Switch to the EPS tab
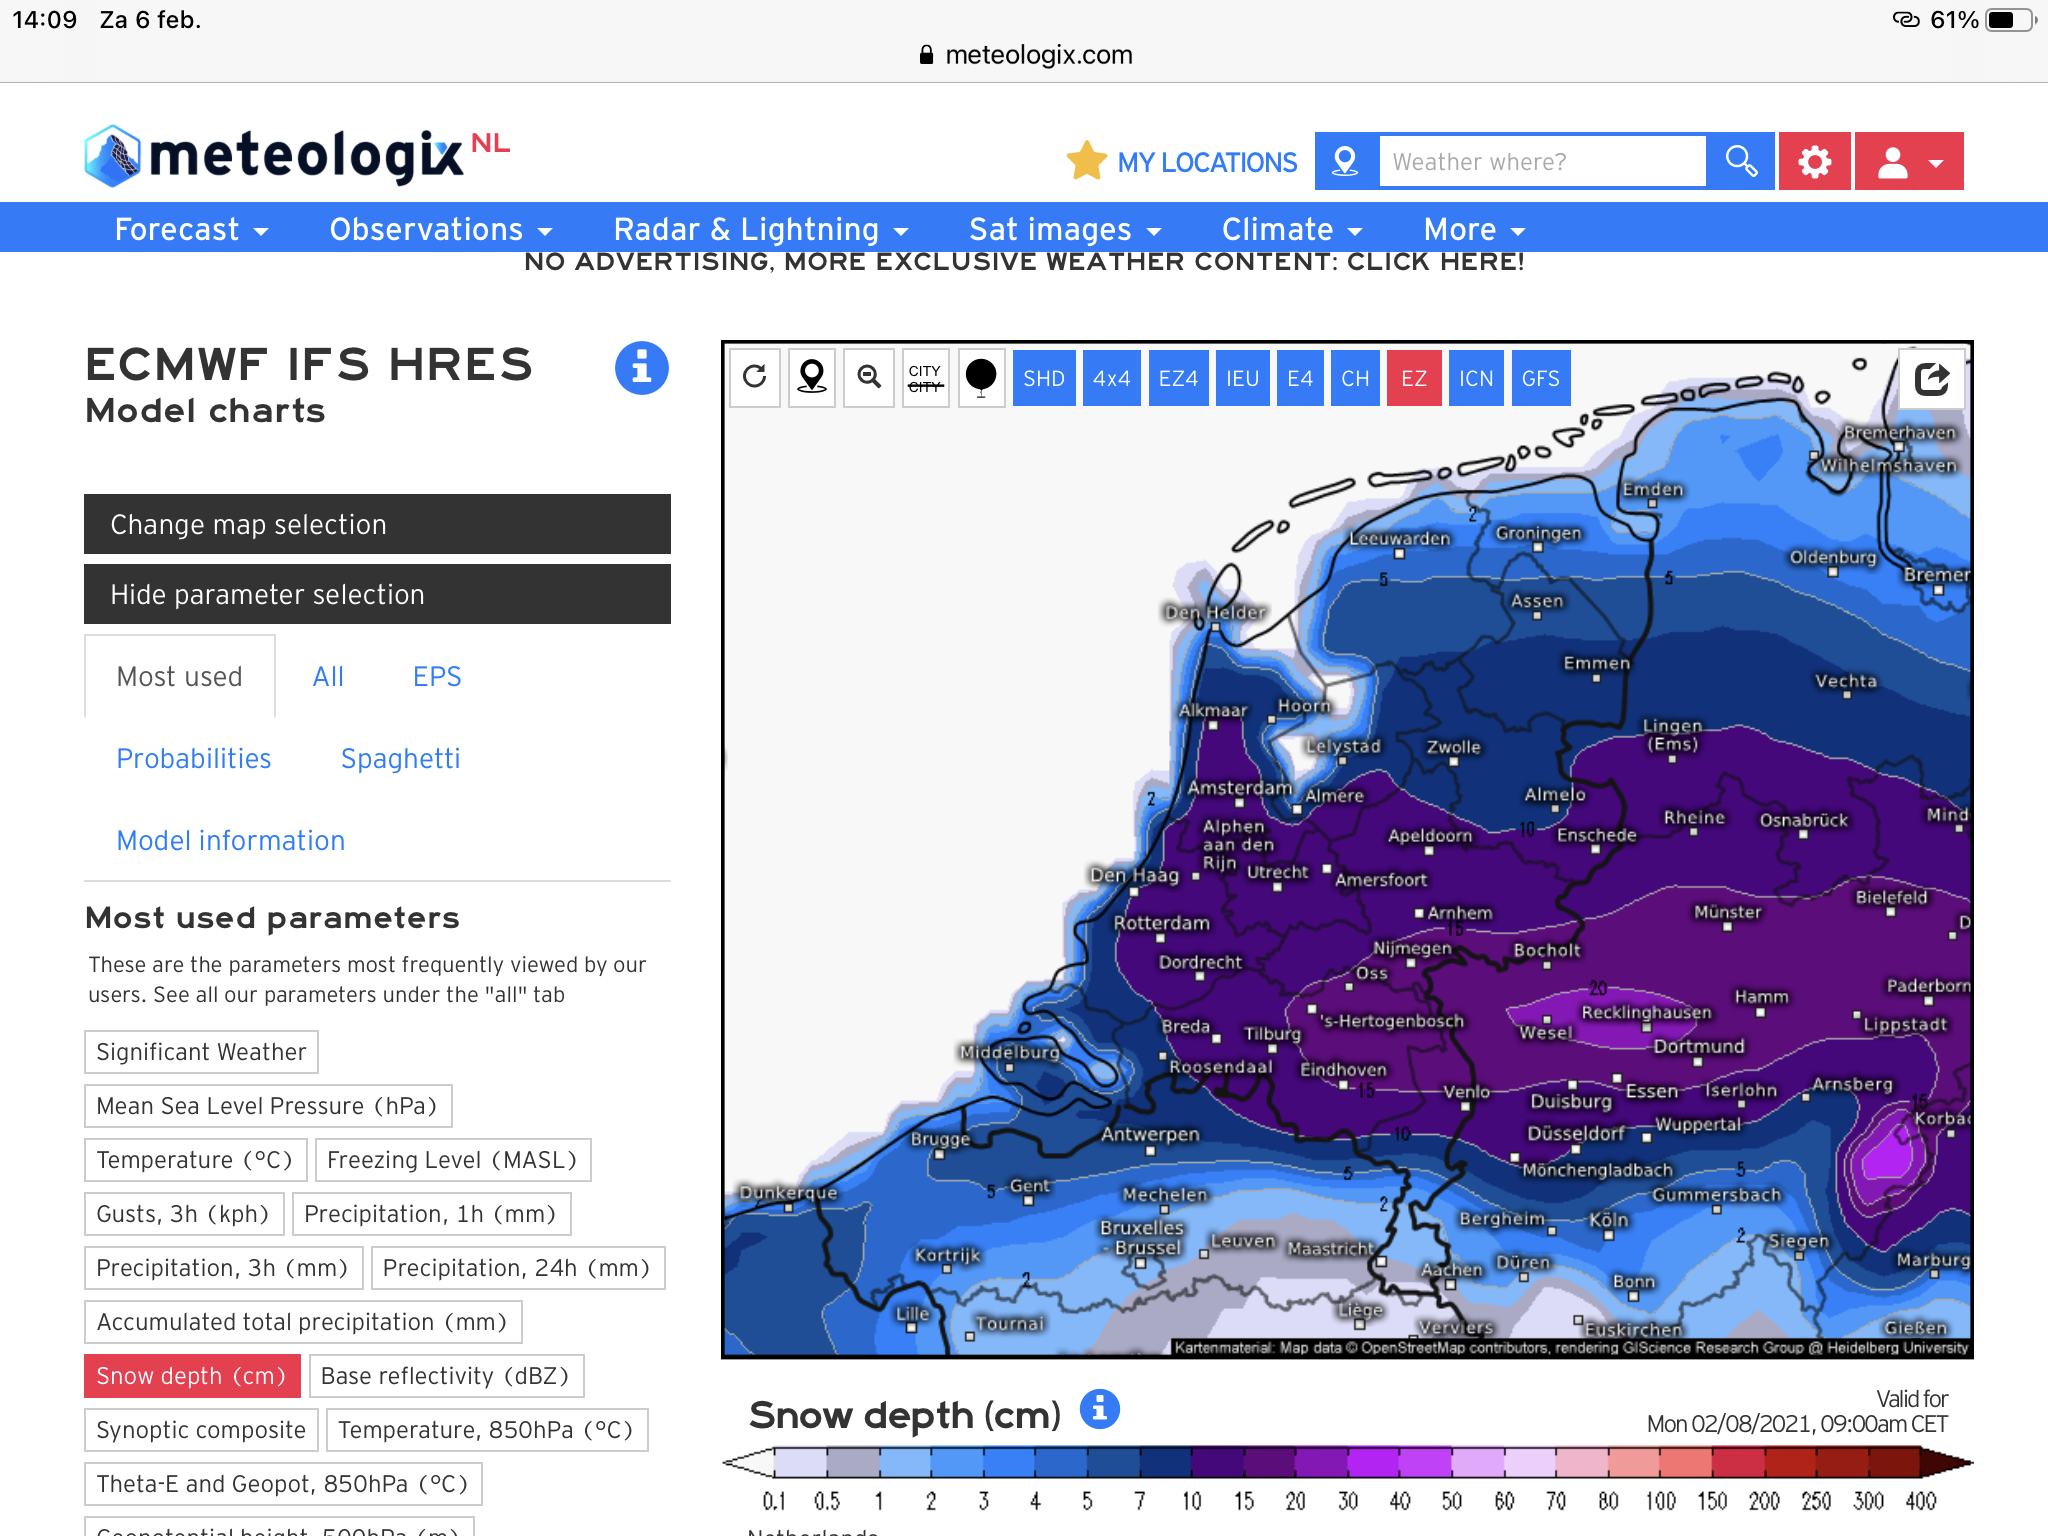The image size is (2048, 1536). (x=437, y=677)
